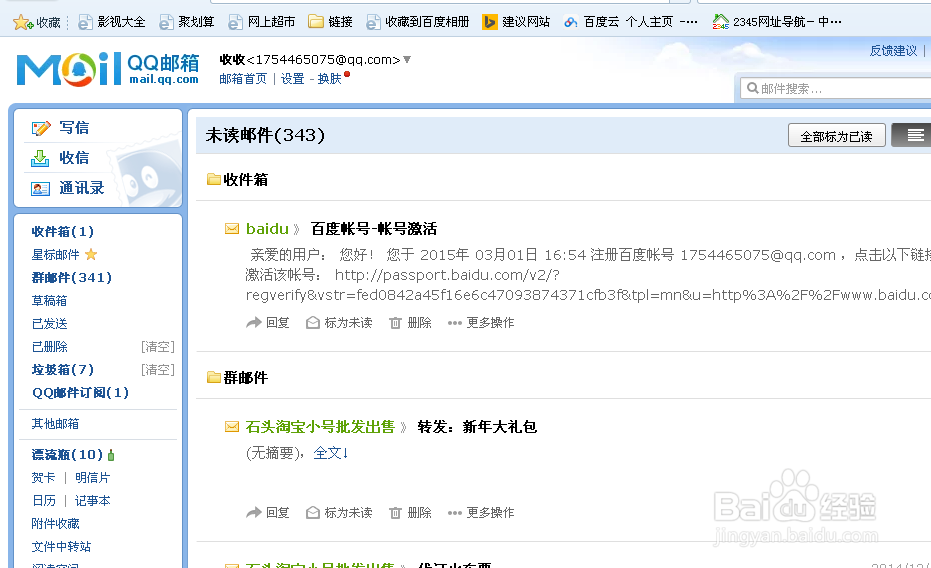931x568 pixels.
Task: Click 清空 next to 已删除
Action: point(158,347)
